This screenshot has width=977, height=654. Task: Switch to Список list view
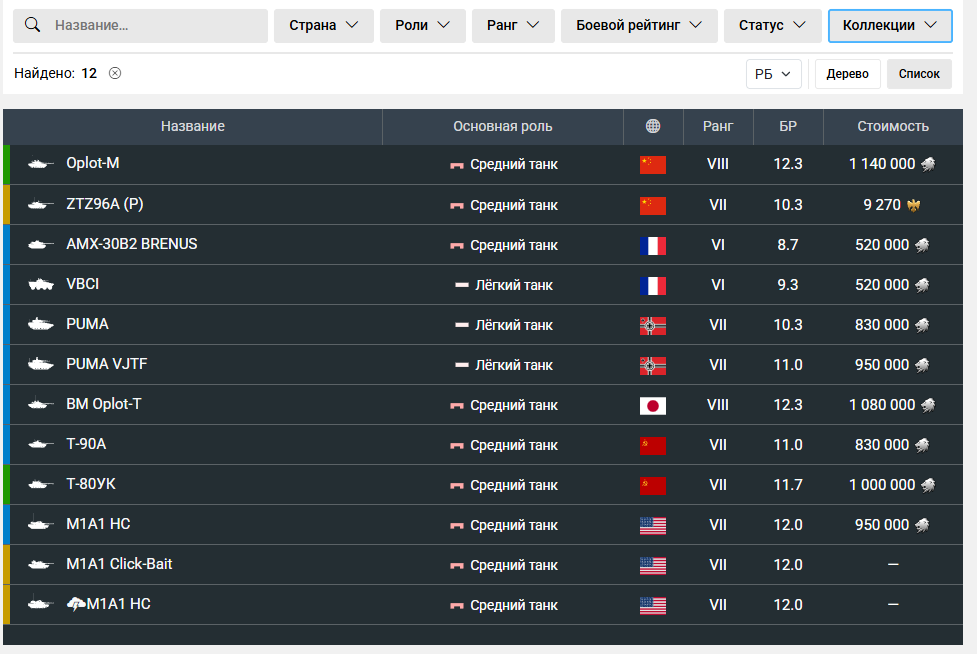[919, 74]
